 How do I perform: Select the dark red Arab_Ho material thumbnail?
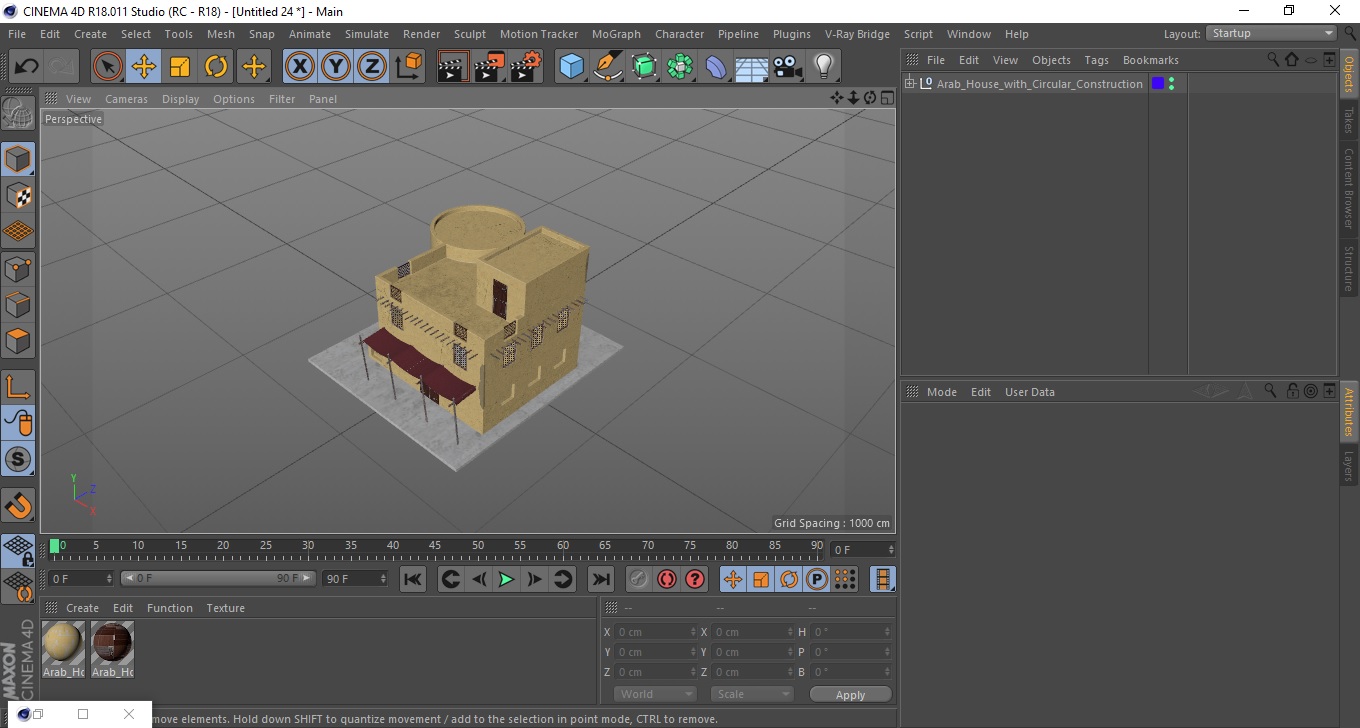click(112, 643)
